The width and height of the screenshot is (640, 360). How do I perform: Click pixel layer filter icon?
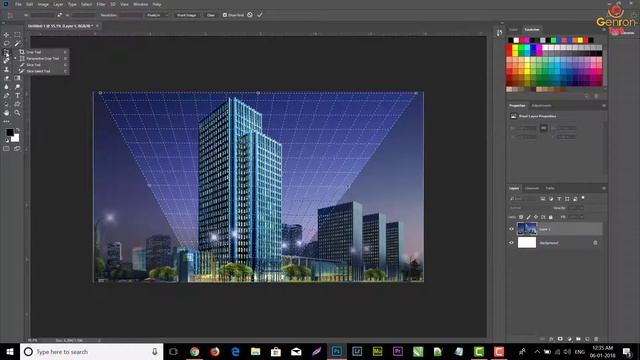click(543, 199)
